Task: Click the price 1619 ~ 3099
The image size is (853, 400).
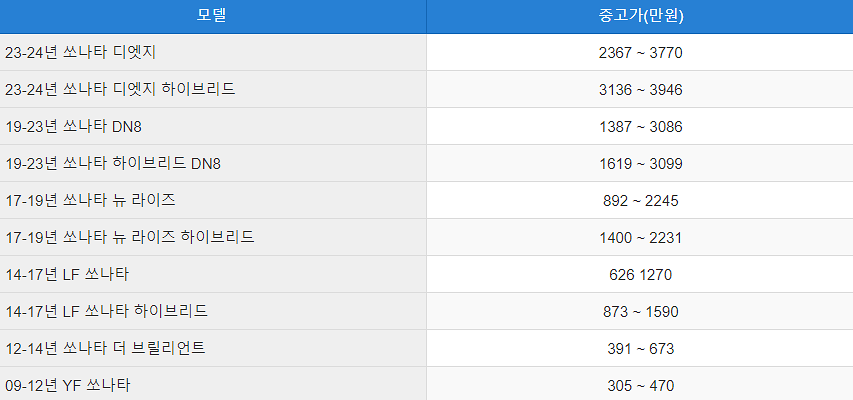Action: 640,164
